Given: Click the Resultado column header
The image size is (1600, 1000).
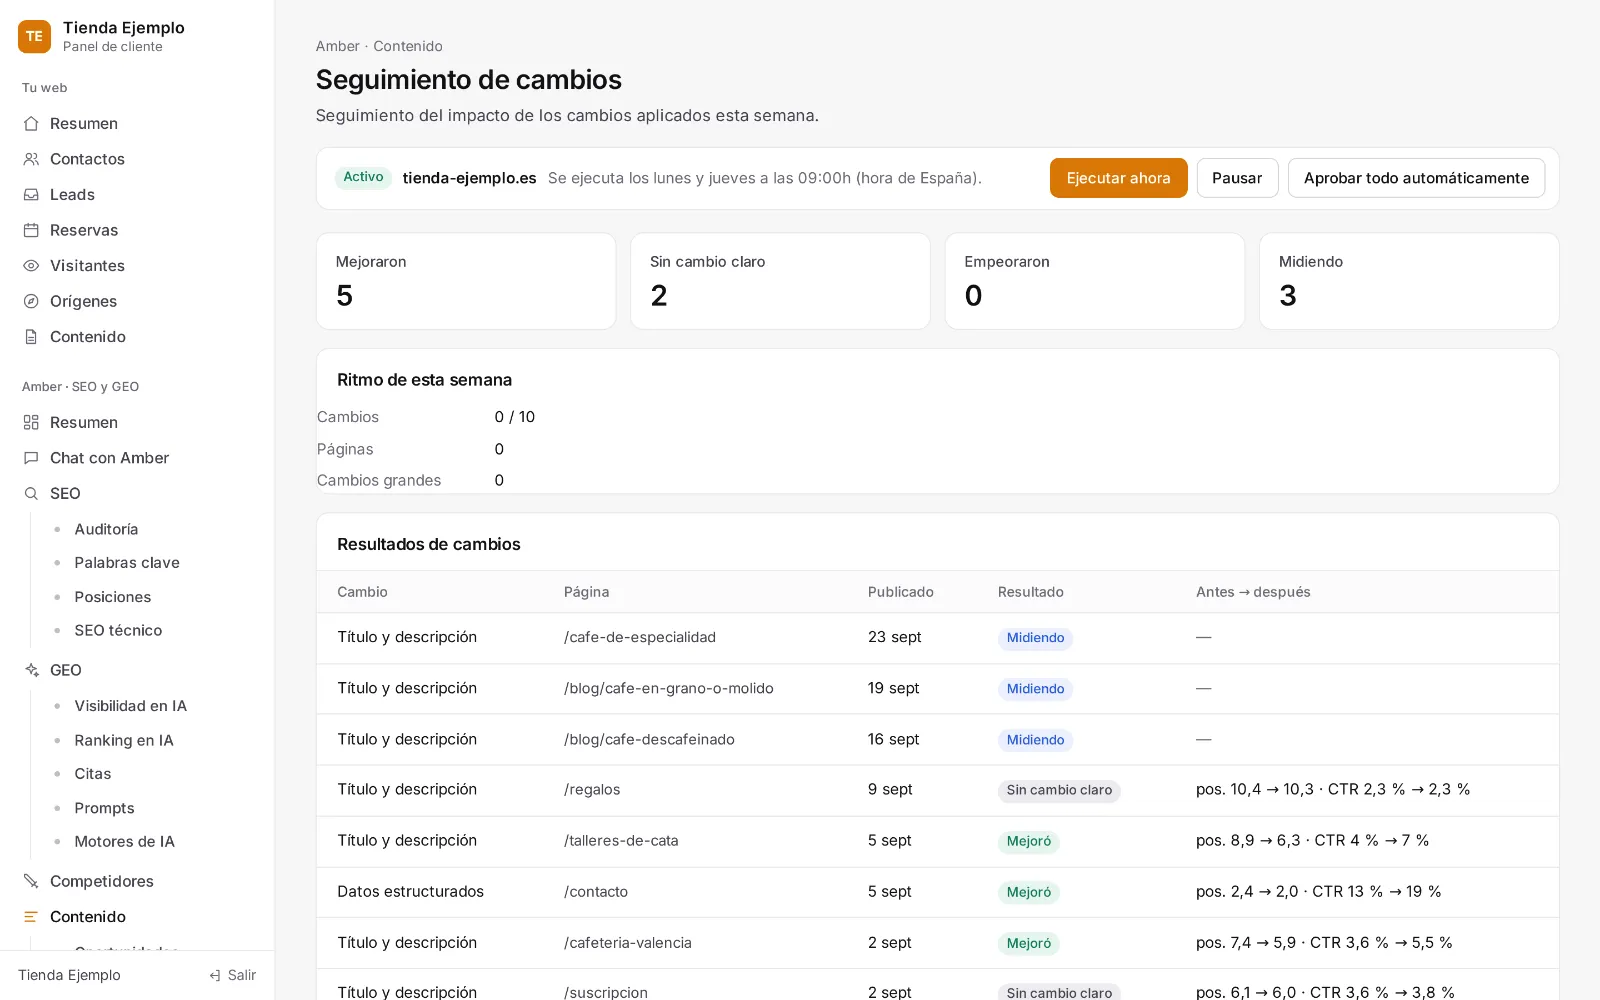Looking at the screenshot, I should (1031, 592).
